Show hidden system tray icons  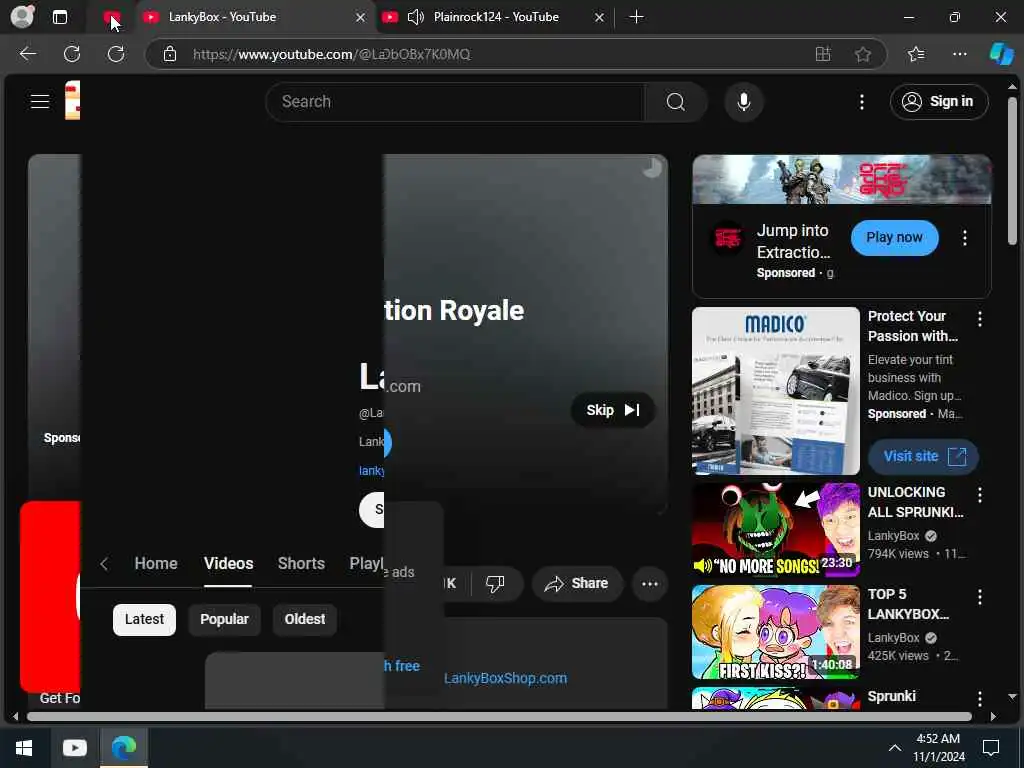(x=895, y=748)
